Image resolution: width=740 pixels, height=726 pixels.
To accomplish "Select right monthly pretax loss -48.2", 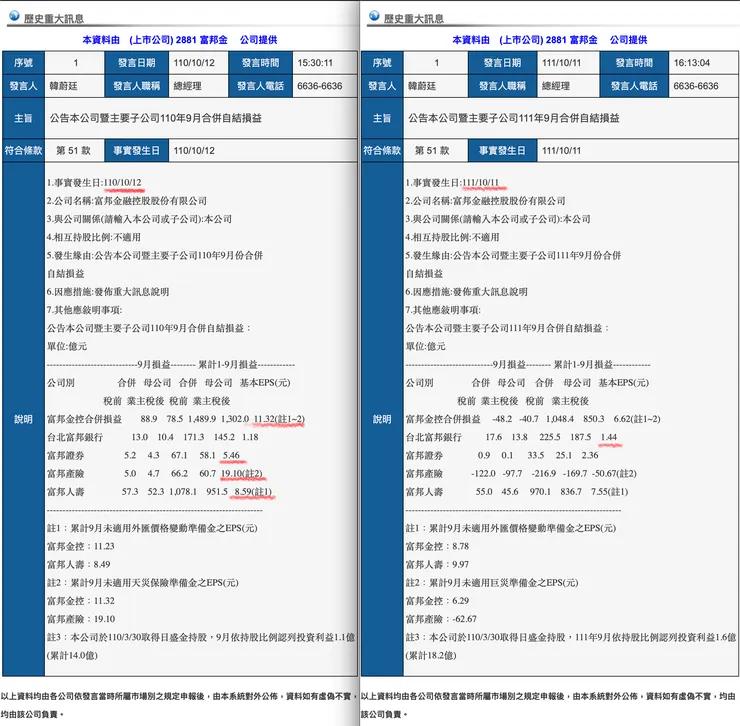I will [502, 419].
